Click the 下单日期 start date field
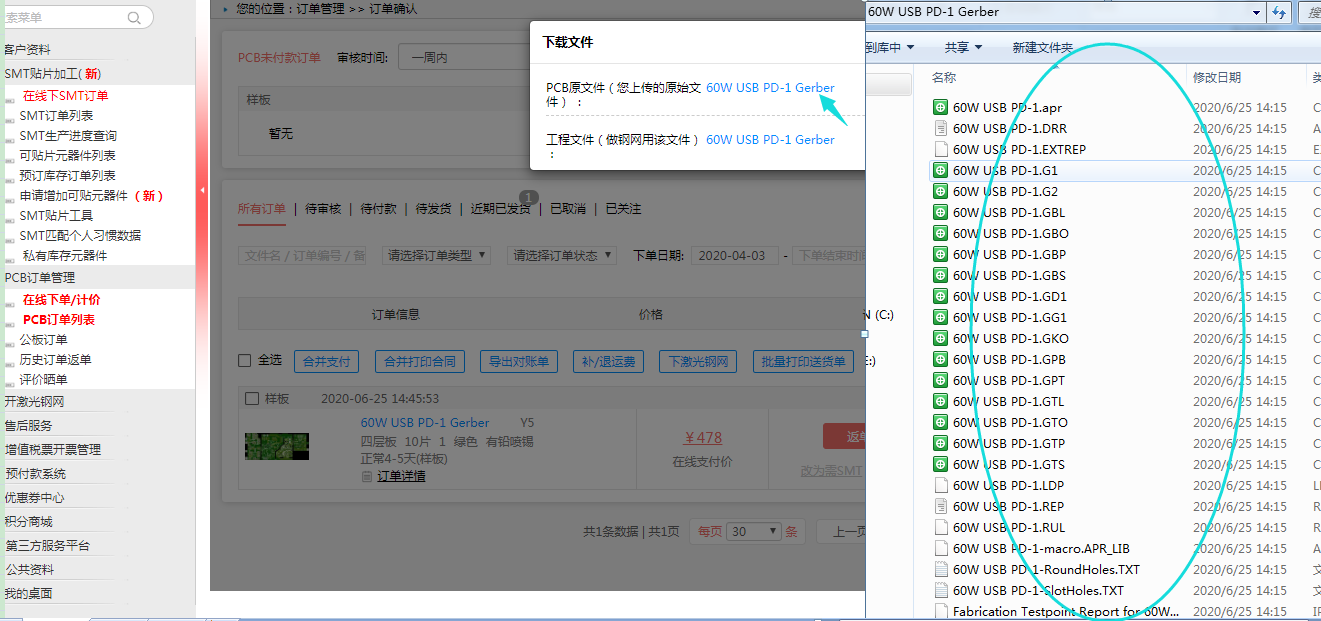 coord(734,256)
